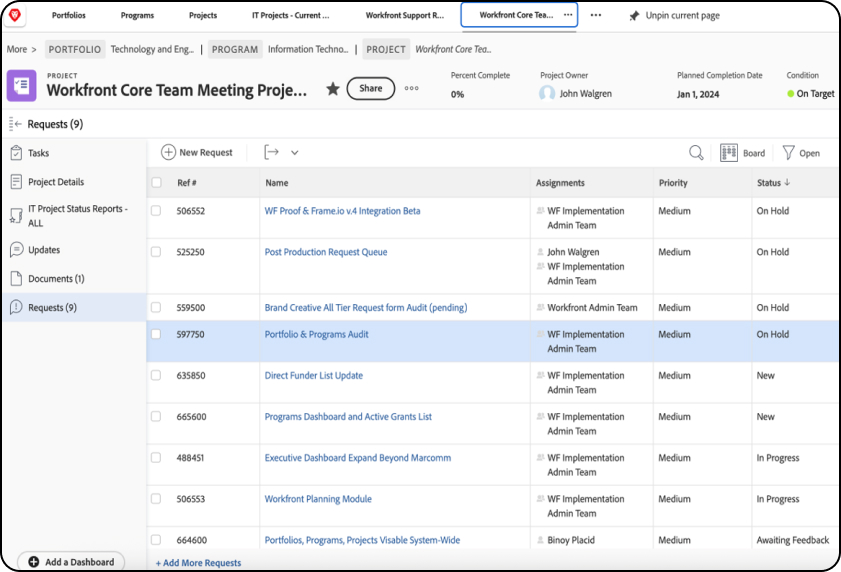Image resolution: width=841 pixels, height=572 pixels.
Task: Click the purple project type icon
Action: click(x=21, y=85)
